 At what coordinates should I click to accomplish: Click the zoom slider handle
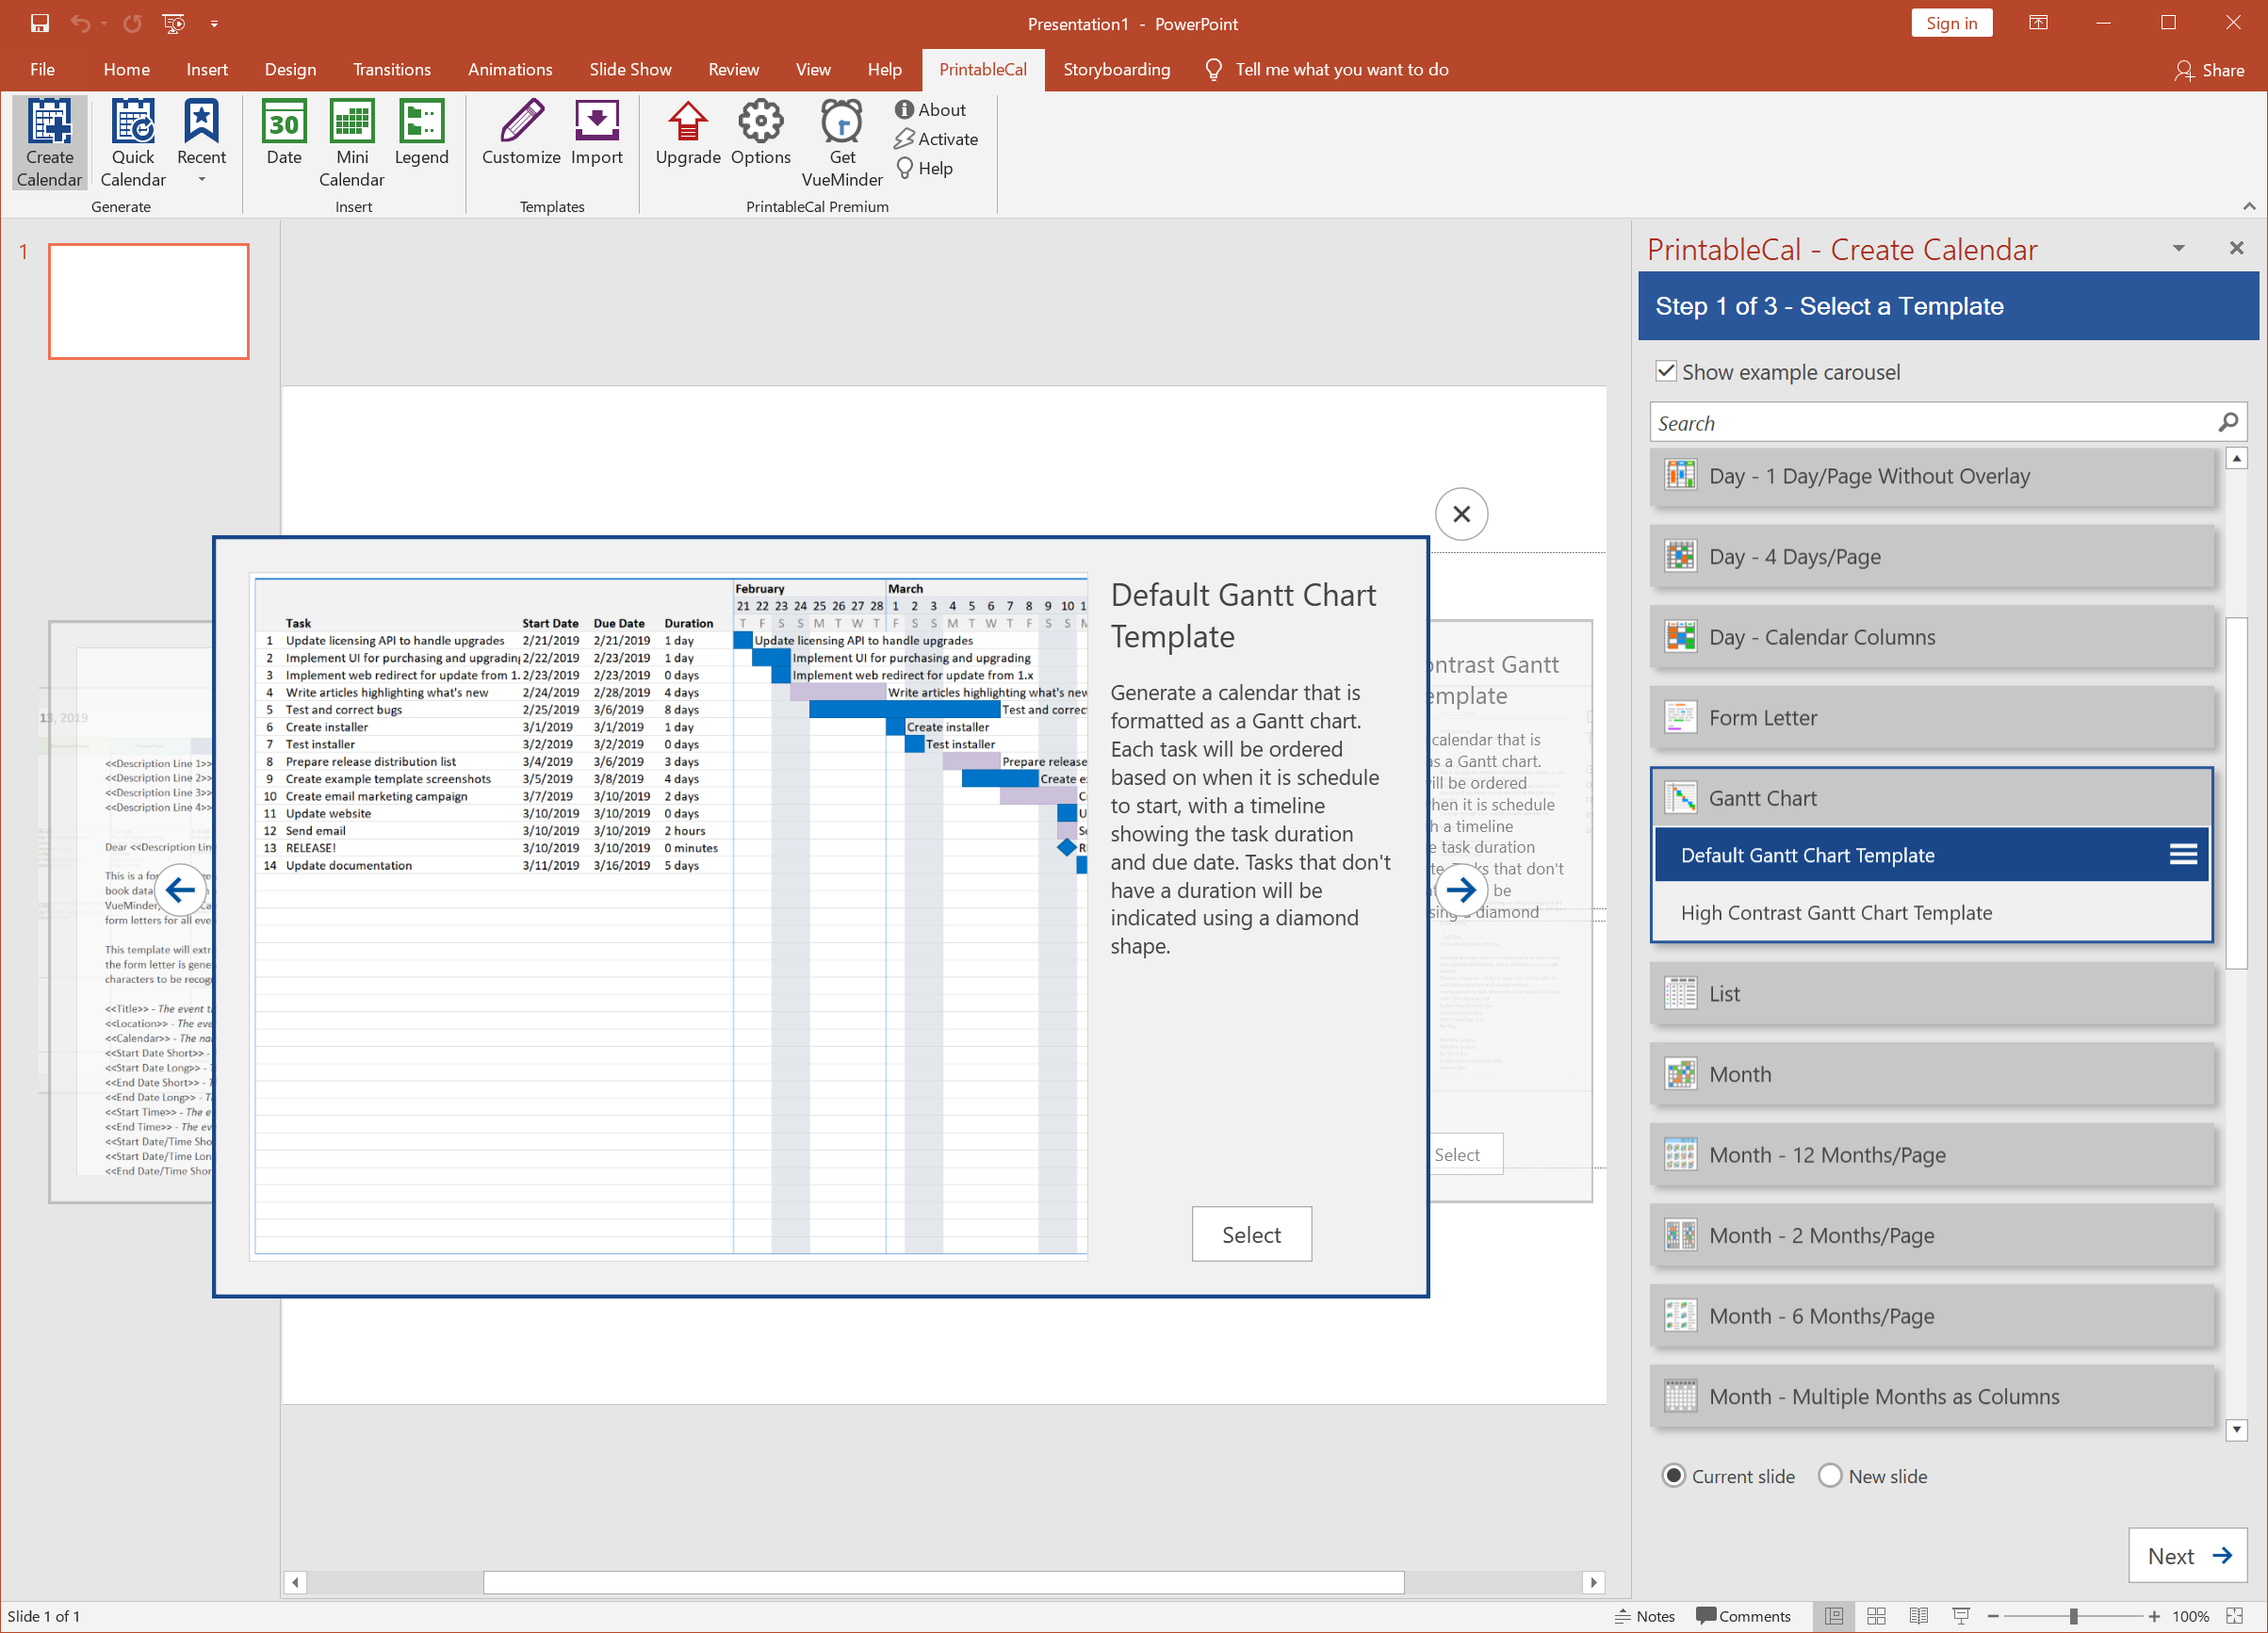(2074, 1616)
